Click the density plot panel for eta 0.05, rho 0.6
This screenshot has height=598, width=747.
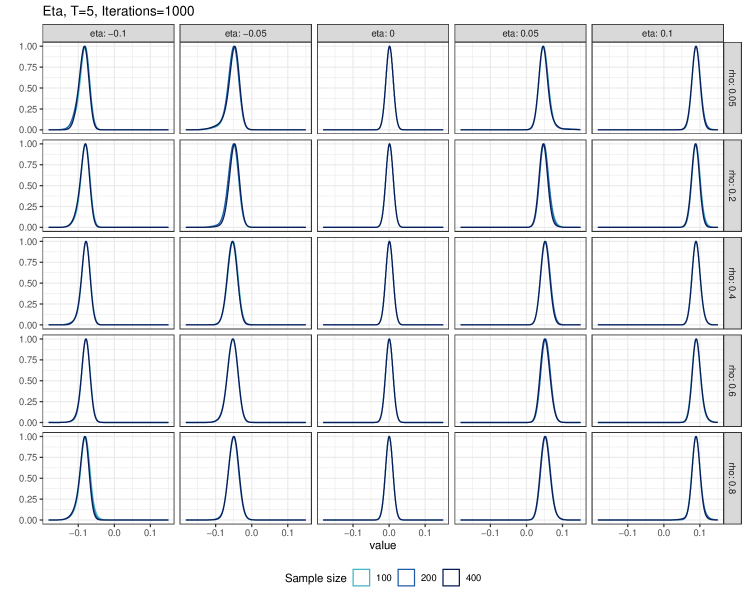[520, 381]
